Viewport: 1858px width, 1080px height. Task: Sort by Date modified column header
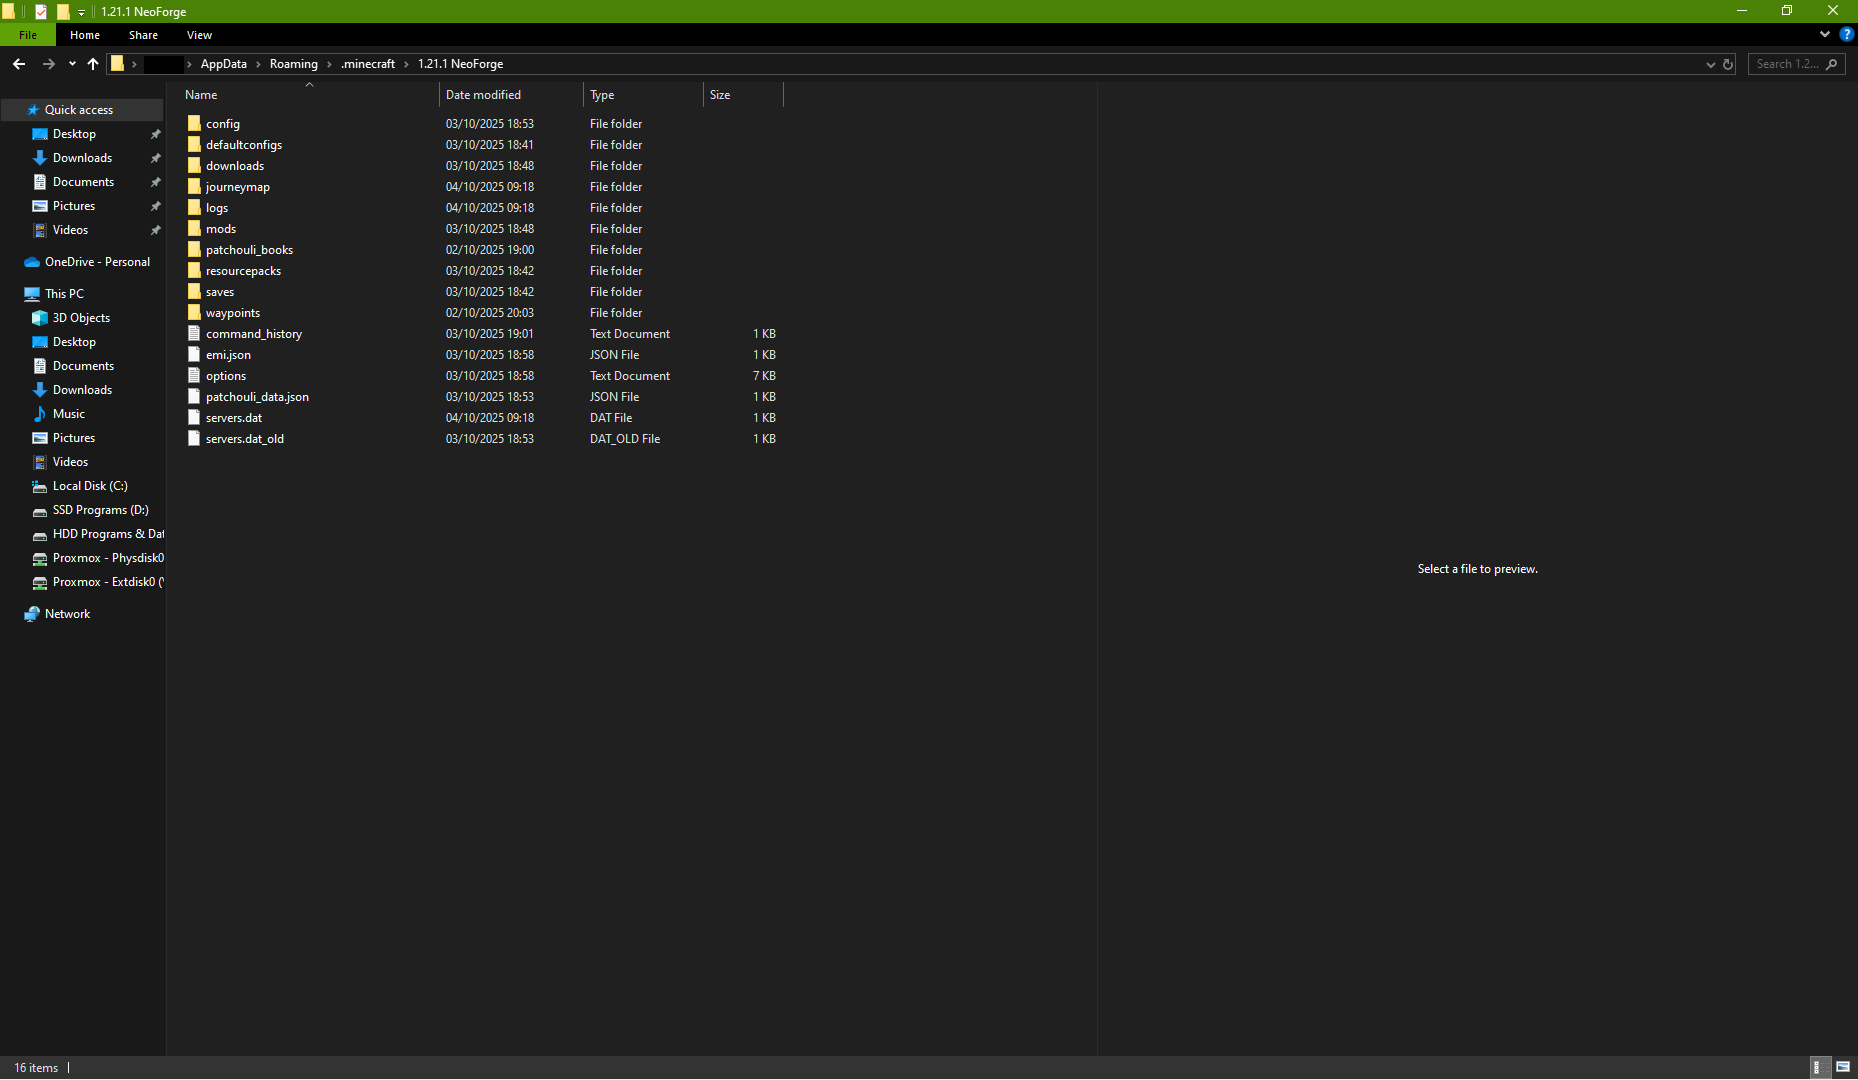pyautogui.click(x=483, y=95)
